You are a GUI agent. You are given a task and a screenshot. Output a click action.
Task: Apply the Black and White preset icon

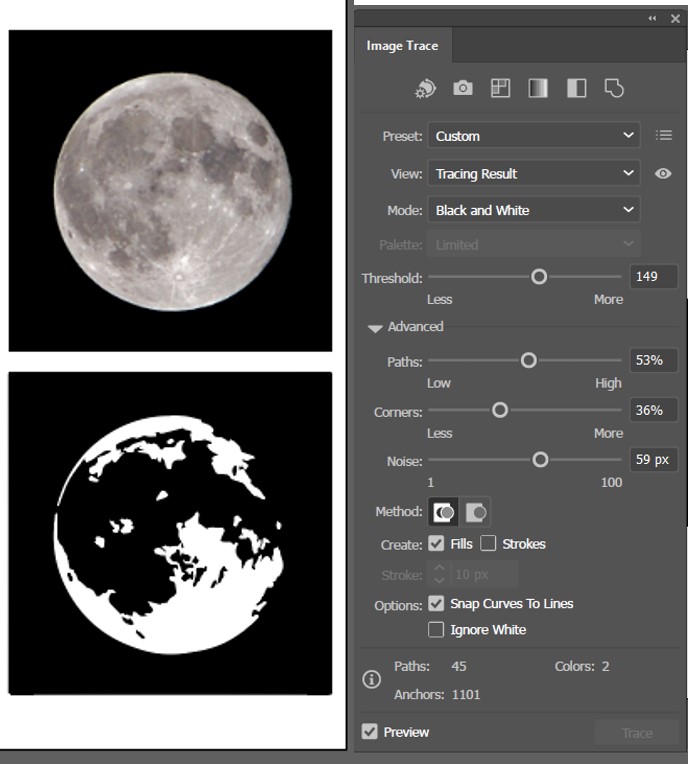[x=576, y=88]
